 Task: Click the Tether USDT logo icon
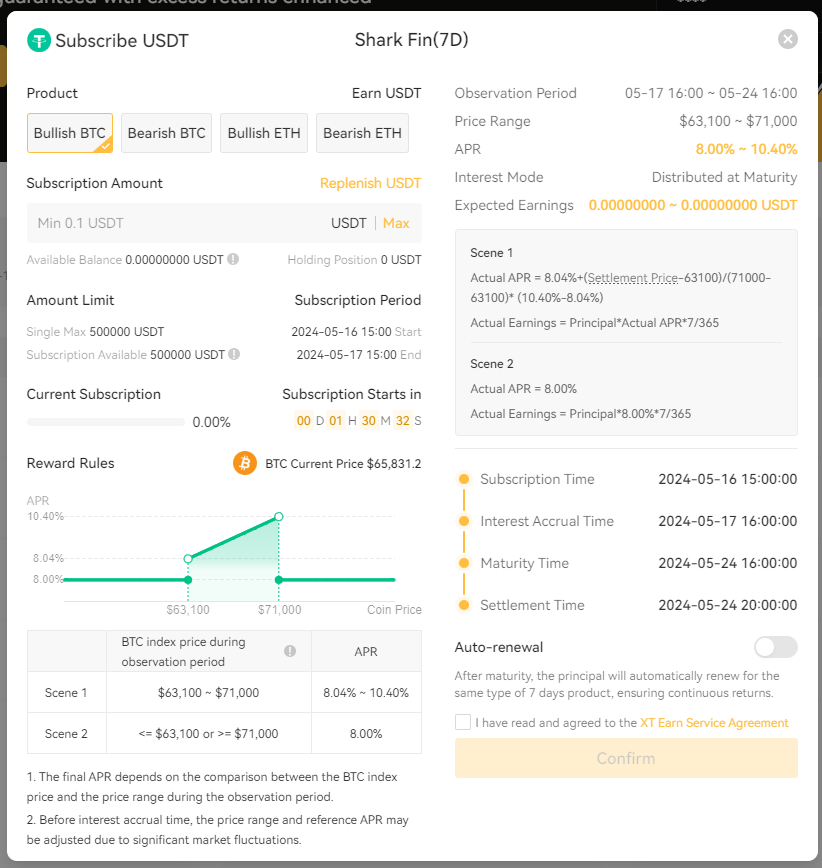tap(39, 40)
